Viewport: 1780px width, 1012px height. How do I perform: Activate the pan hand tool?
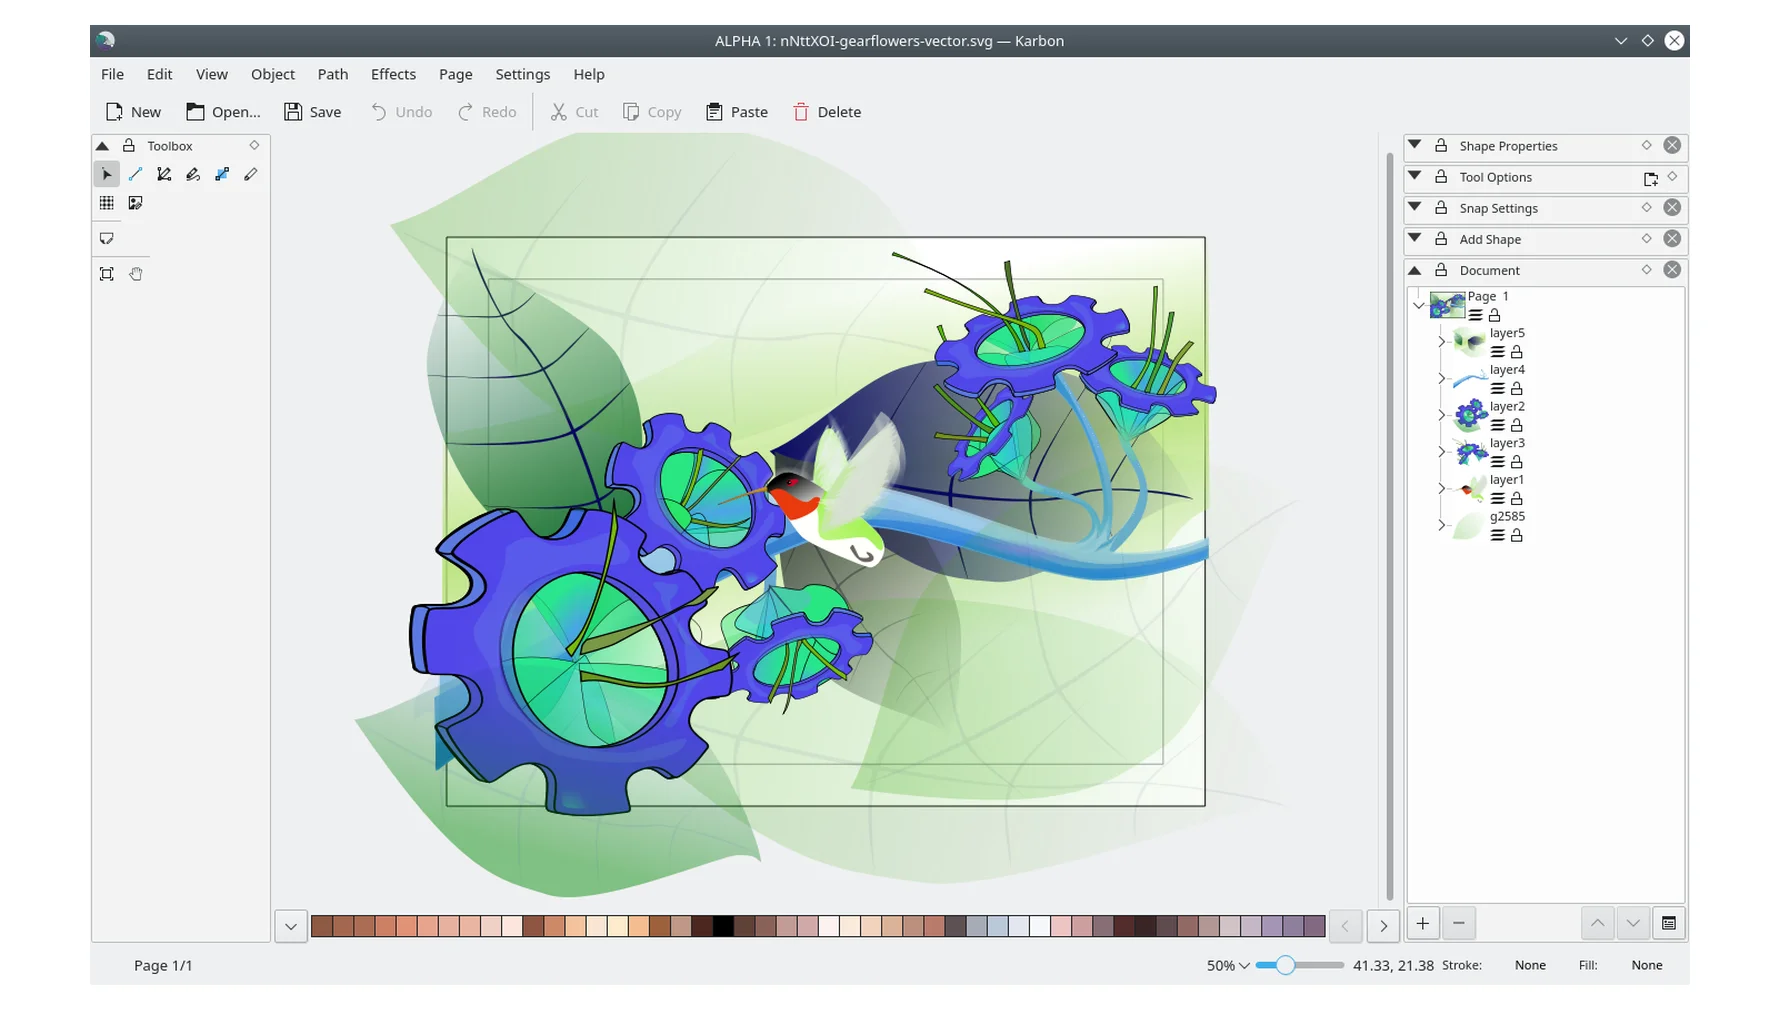[x=136, y=274]
